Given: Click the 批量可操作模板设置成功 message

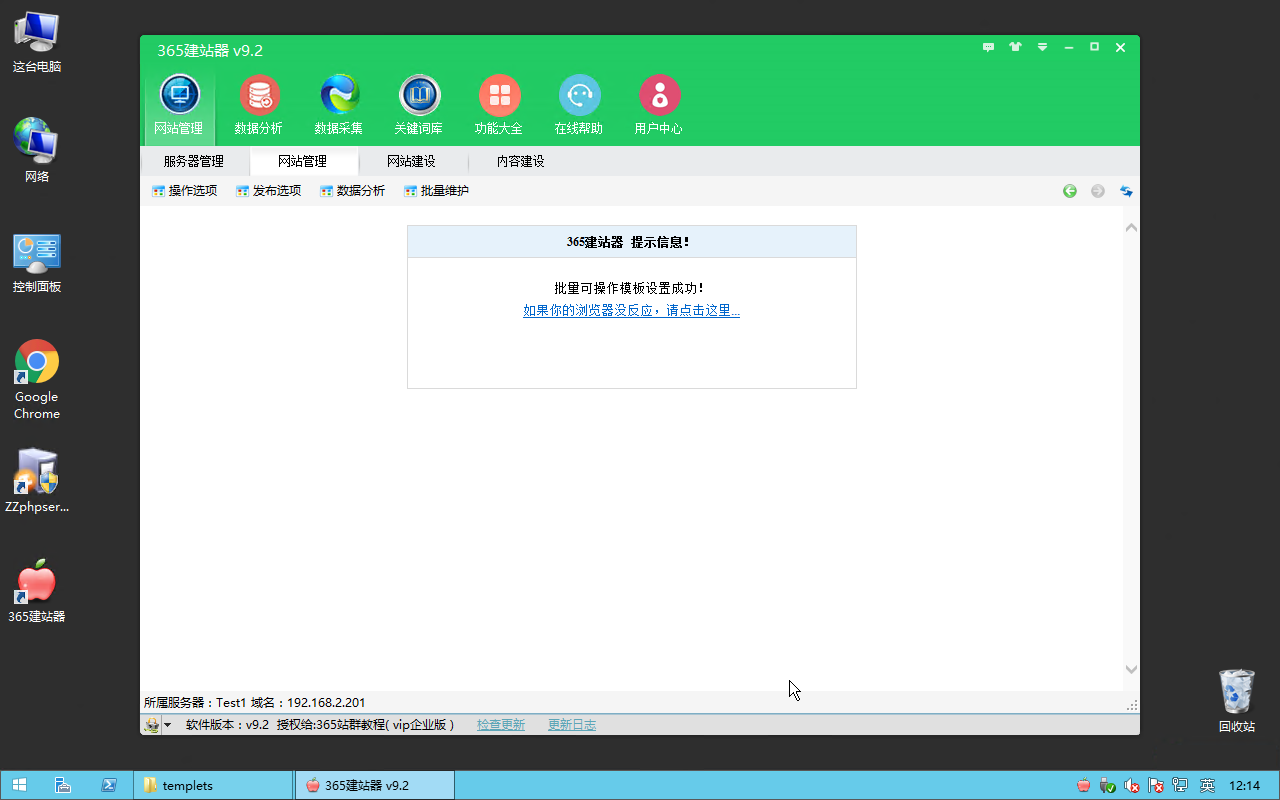Looking at the screenshot, I should [630, 288].
